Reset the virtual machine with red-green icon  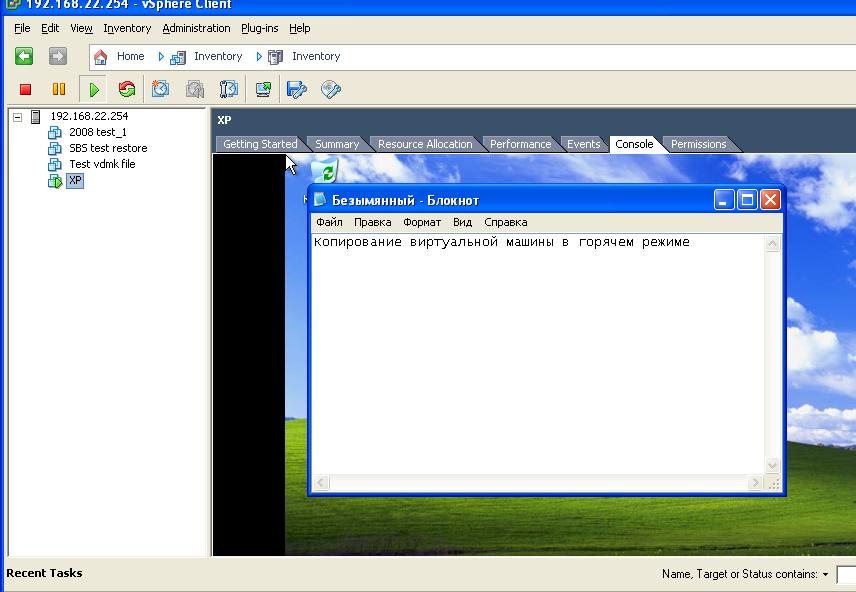pos(127,89)
